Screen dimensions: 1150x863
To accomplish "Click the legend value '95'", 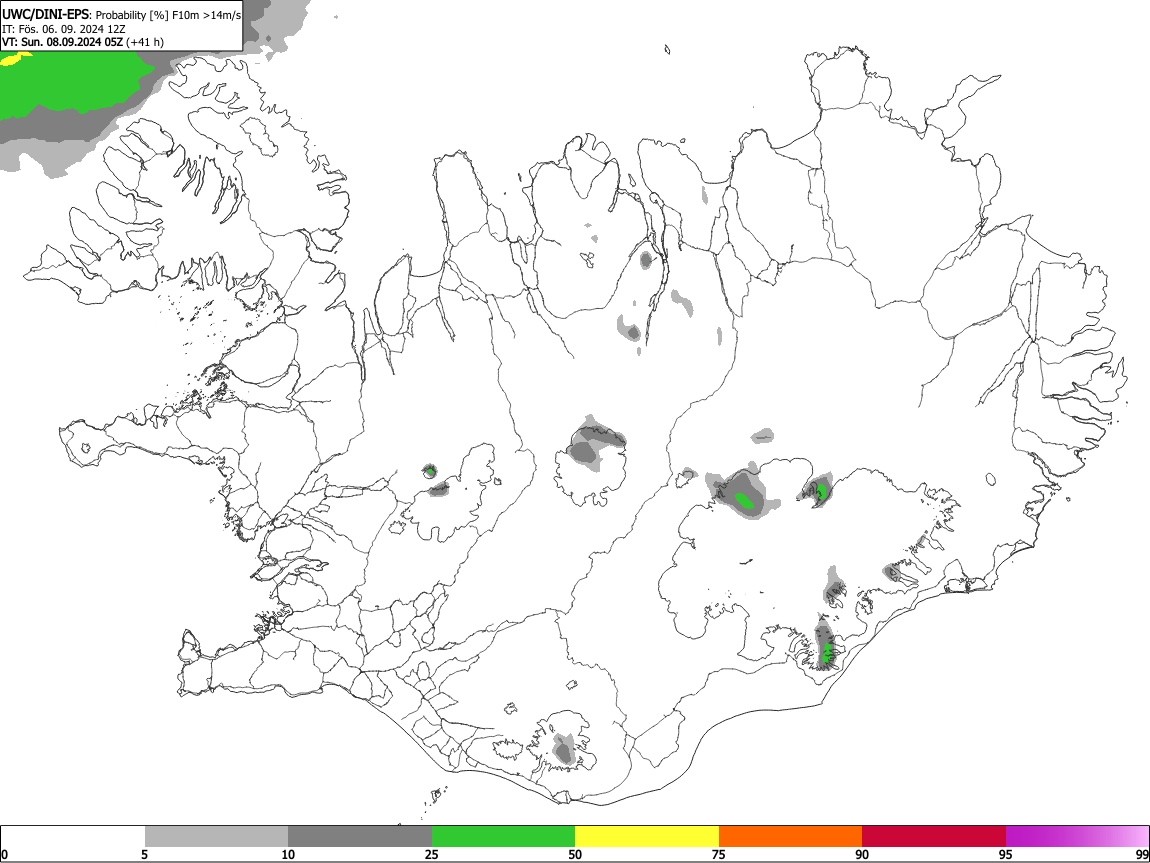I will point(1006,855).
